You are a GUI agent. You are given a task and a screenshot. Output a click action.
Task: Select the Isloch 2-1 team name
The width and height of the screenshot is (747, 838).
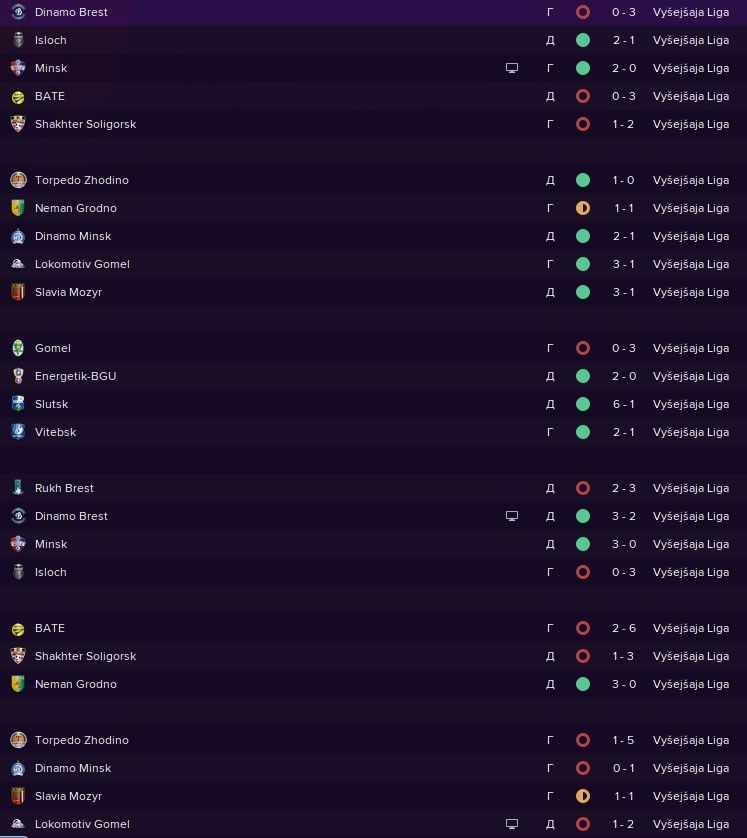click(x=51, y=40)
